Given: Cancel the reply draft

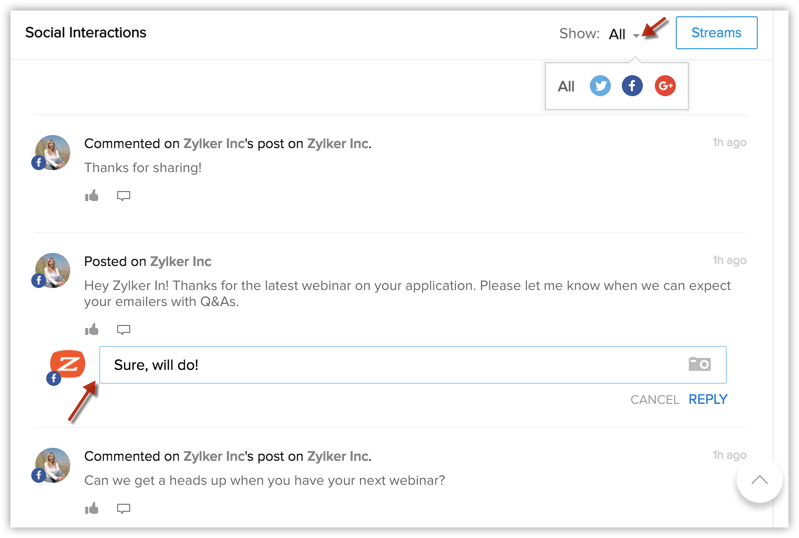Looking at the screenshot, I should point(654,400).
